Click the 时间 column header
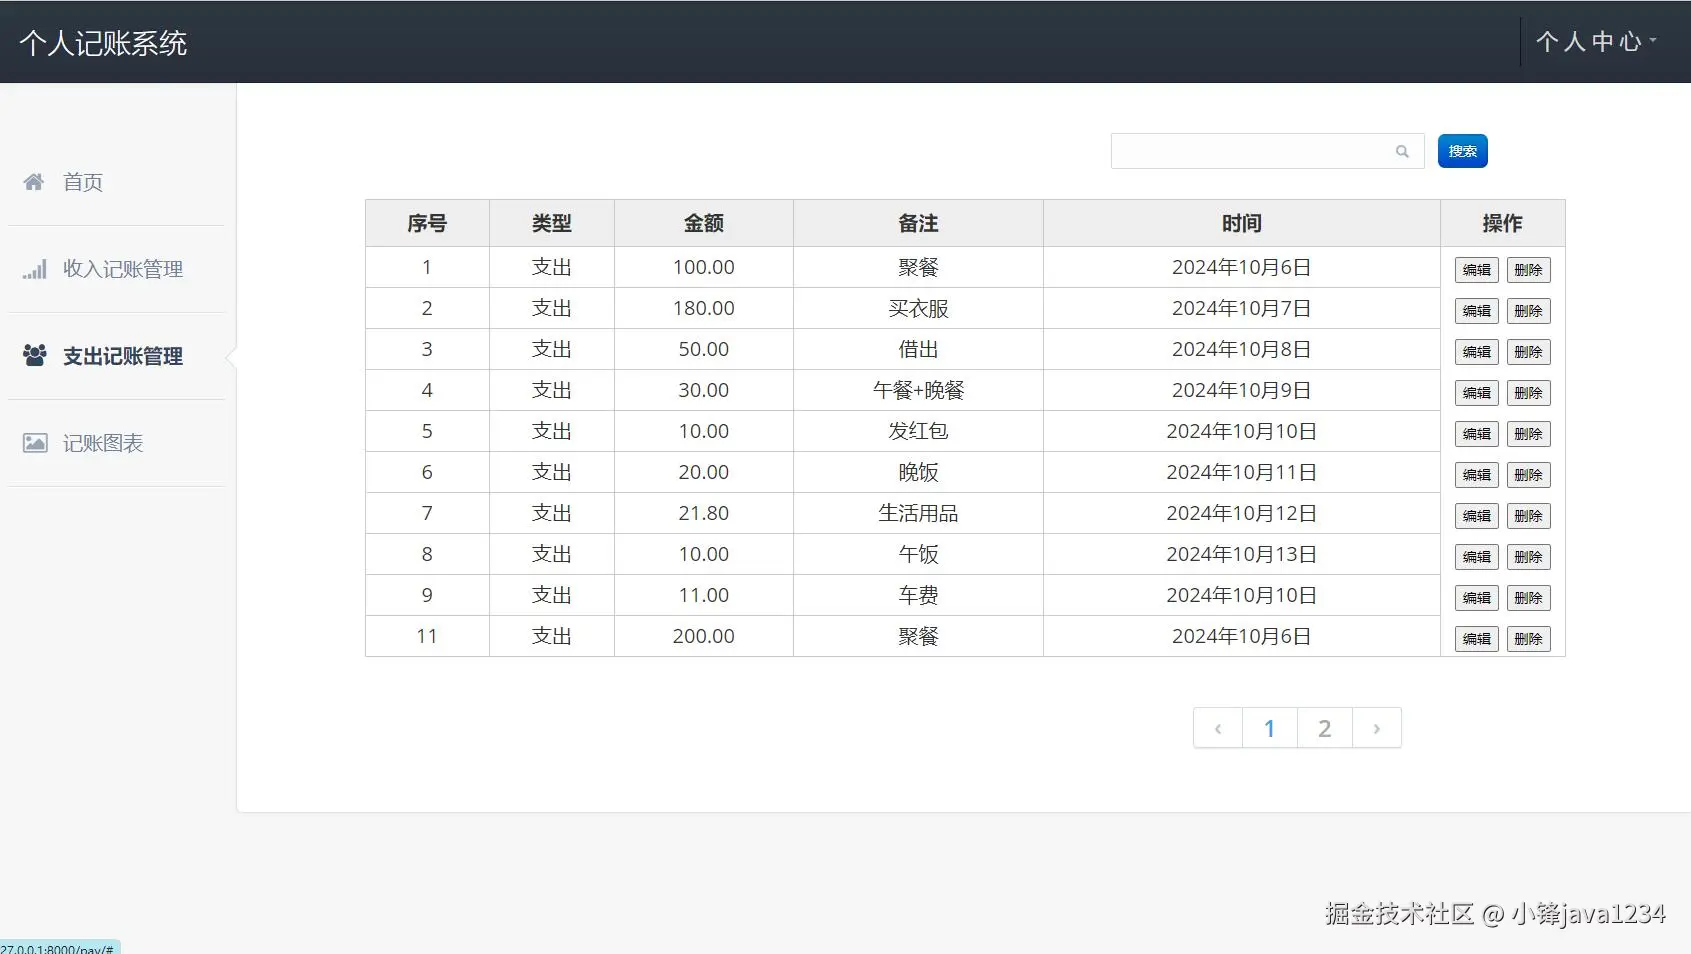Image resolution: width=1691 pixels, height=954 pixels. tap(1242, 223)
